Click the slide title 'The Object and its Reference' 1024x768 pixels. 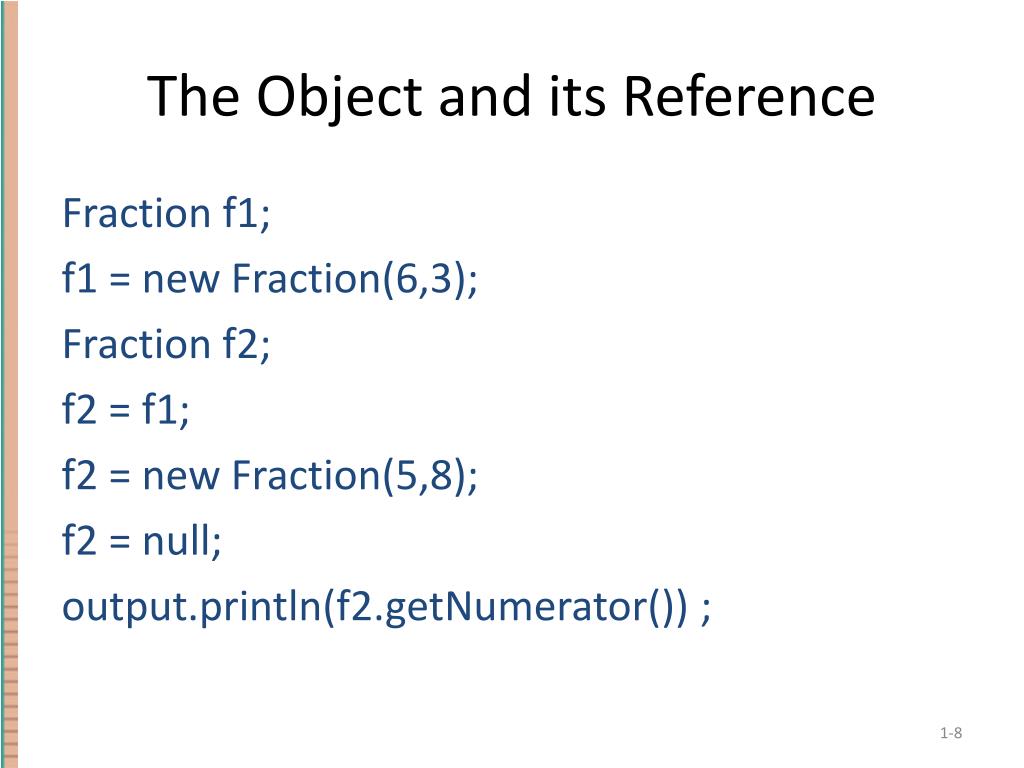(511, 97)
